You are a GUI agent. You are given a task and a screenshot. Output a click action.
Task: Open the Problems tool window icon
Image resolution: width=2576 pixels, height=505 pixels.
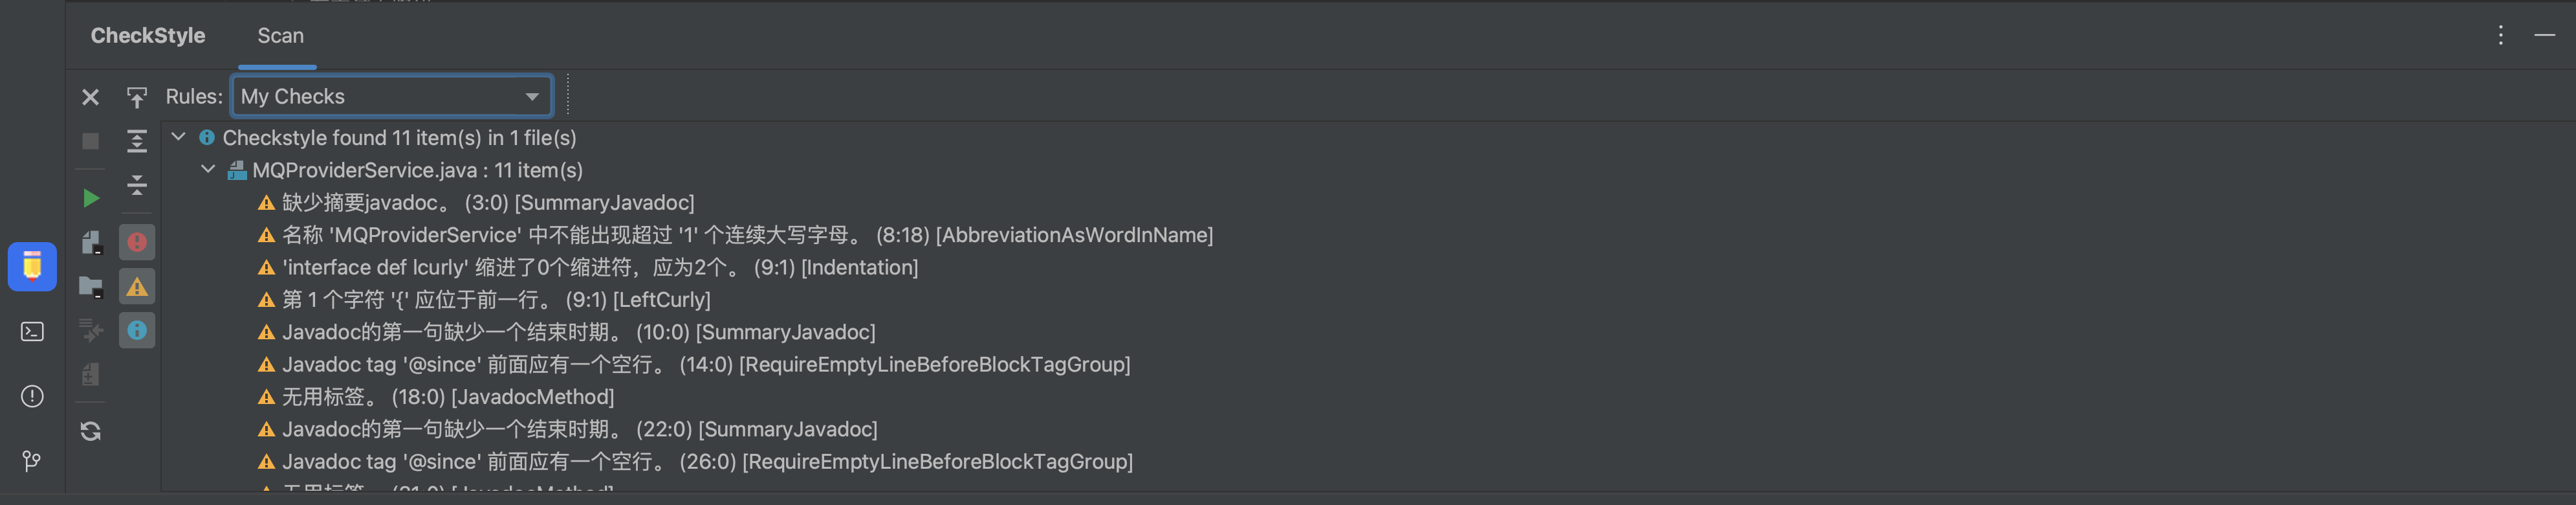pyautogui.click(x=32, y=396)
